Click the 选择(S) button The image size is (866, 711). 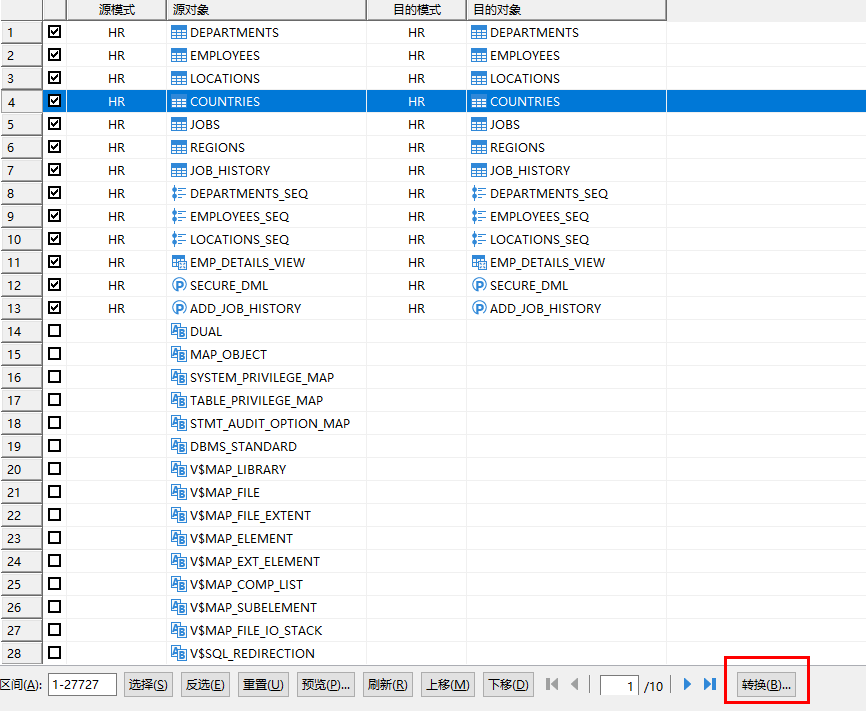tap(148, 684)
